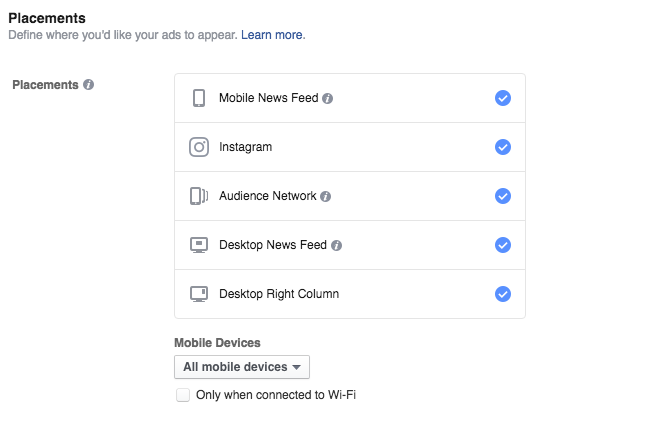
Task: Click info icon next to Audience Network
Action: click(x=325, y=197)
